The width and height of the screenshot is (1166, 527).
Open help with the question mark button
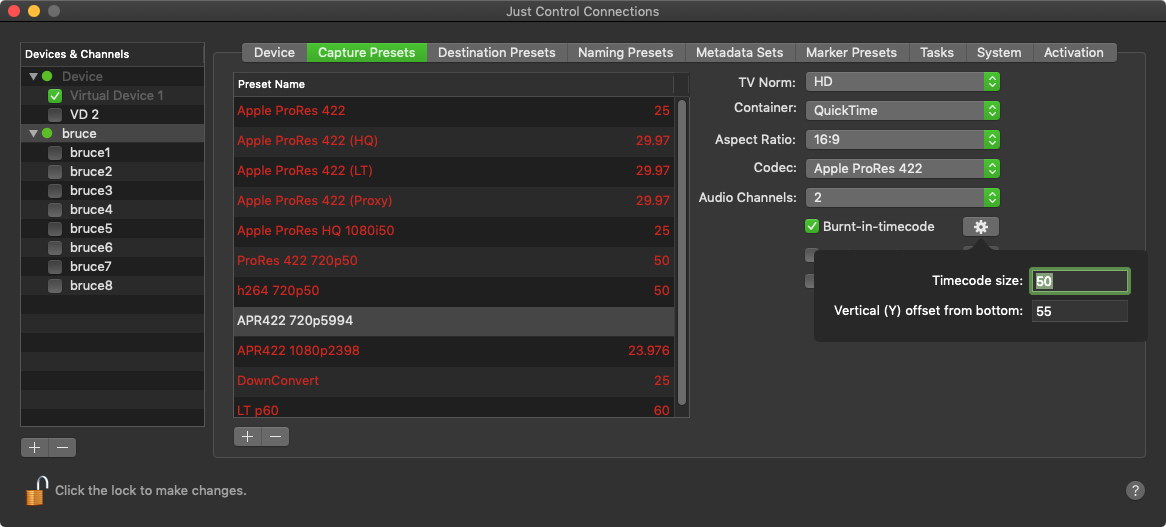tap(1135, 490)
